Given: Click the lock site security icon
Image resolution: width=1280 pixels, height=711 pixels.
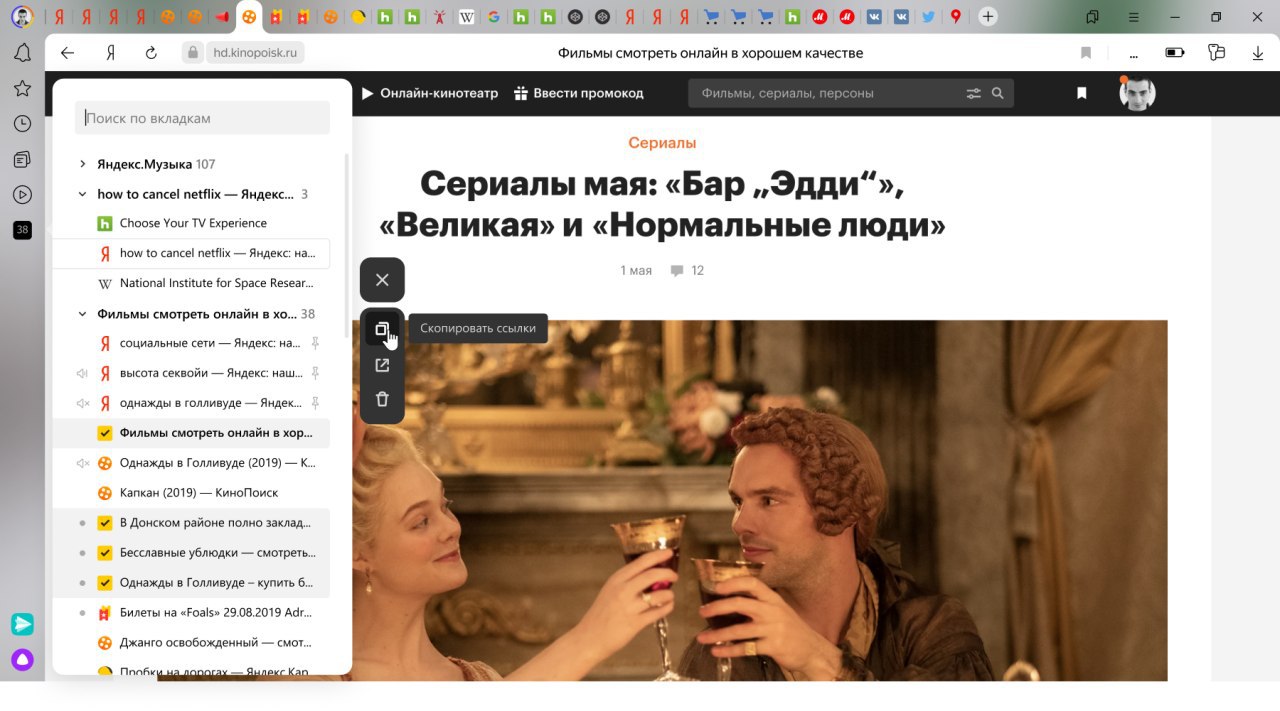Looking at the screenshot, I should click(193, 53).
